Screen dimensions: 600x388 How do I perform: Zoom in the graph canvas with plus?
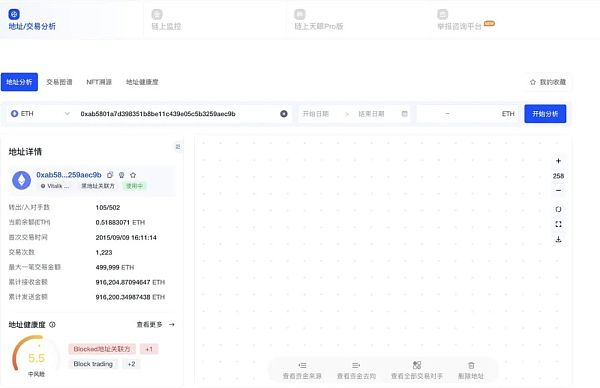[558, 161]
